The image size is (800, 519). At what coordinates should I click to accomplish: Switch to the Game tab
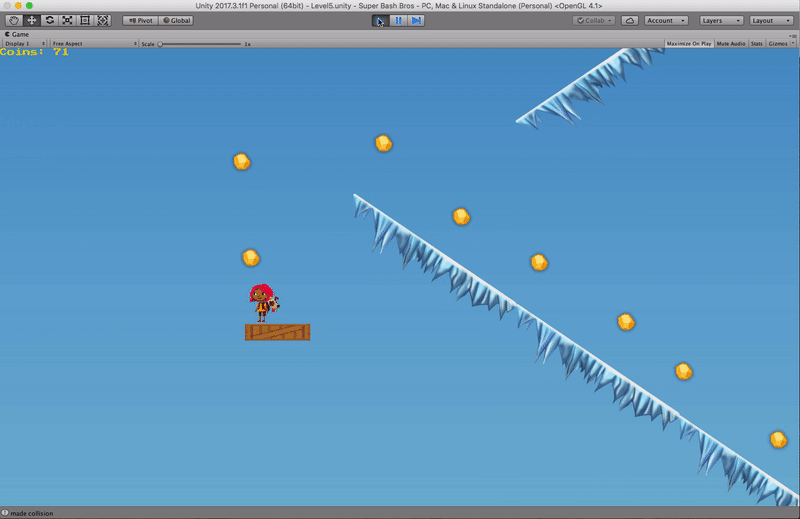click(18, 34)
